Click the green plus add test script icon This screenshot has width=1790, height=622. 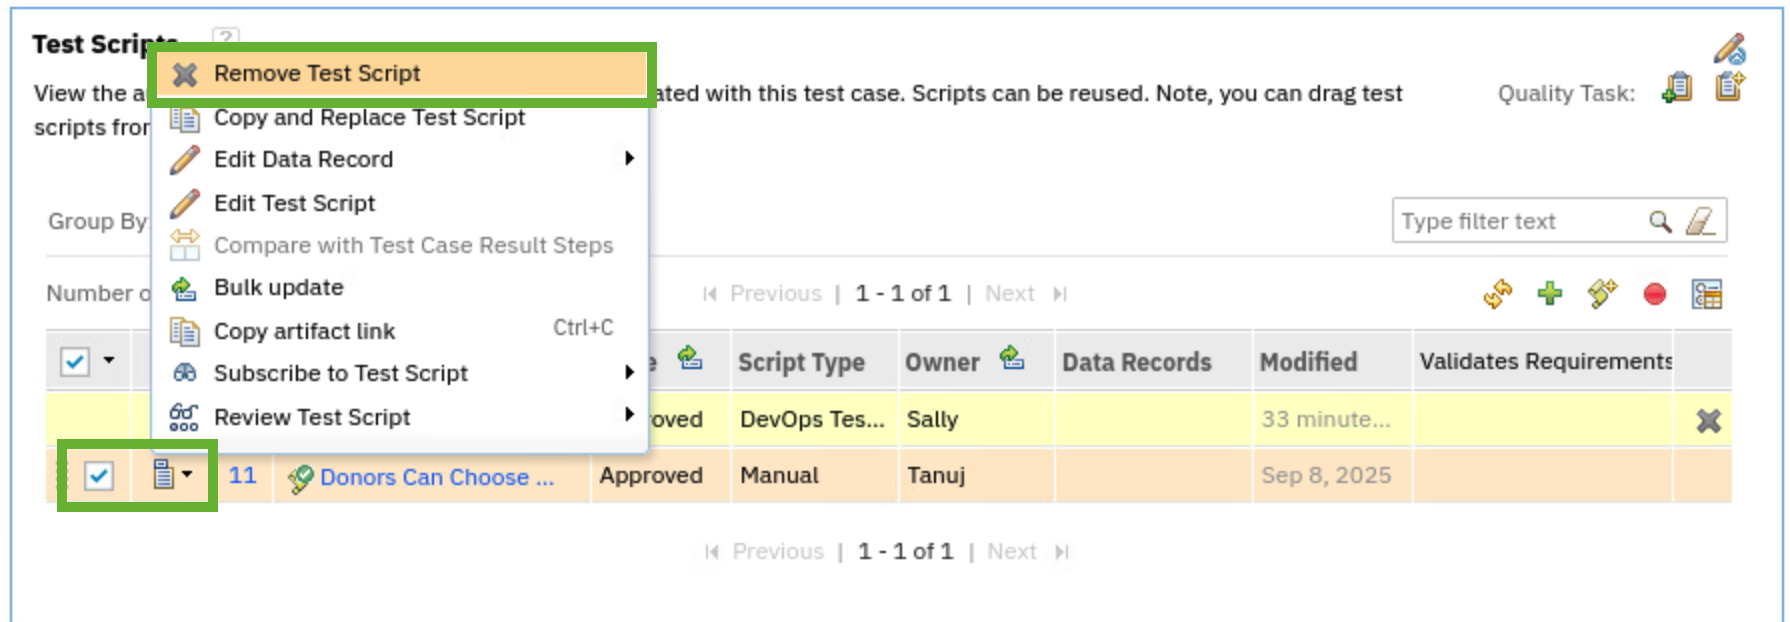pyautogui.click(x=1550, y=294)
